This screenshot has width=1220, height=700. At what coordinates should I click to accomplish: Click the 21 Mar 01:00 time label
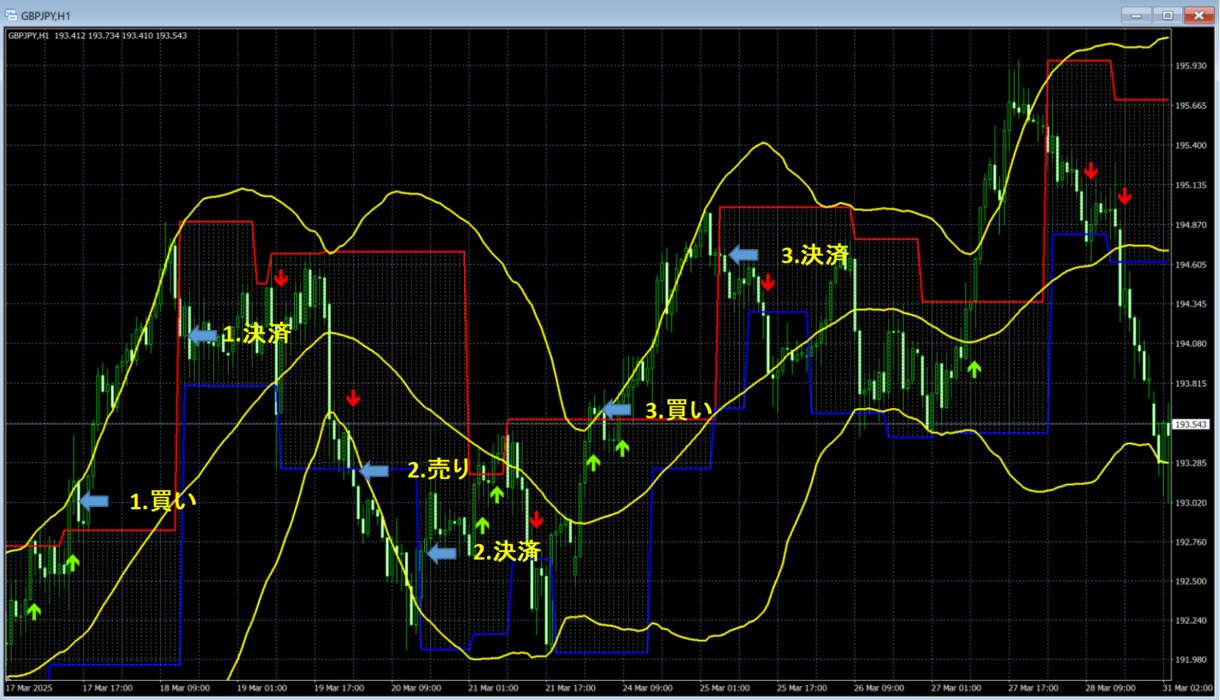click(493, 689)
